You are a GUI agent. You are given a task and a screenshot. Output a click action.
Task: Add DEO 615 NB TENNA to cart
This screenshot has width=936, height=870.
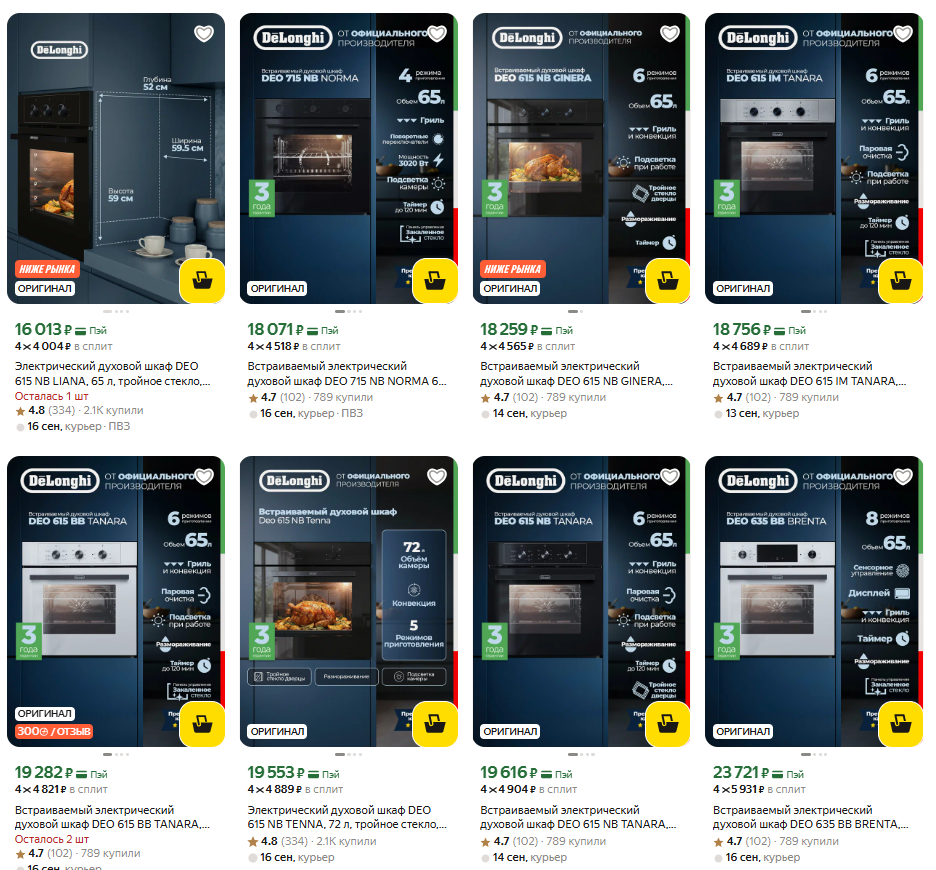(x=435, y=724)
